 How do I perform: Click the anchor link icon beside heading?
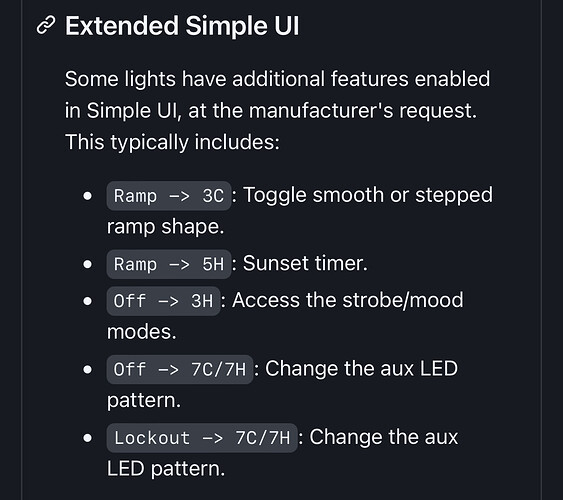click(x=46, y=25)
